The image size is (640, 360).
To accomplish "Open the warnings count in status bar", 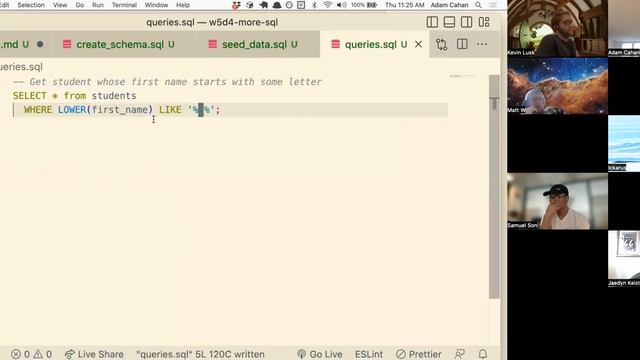I will tap(42, 354).
